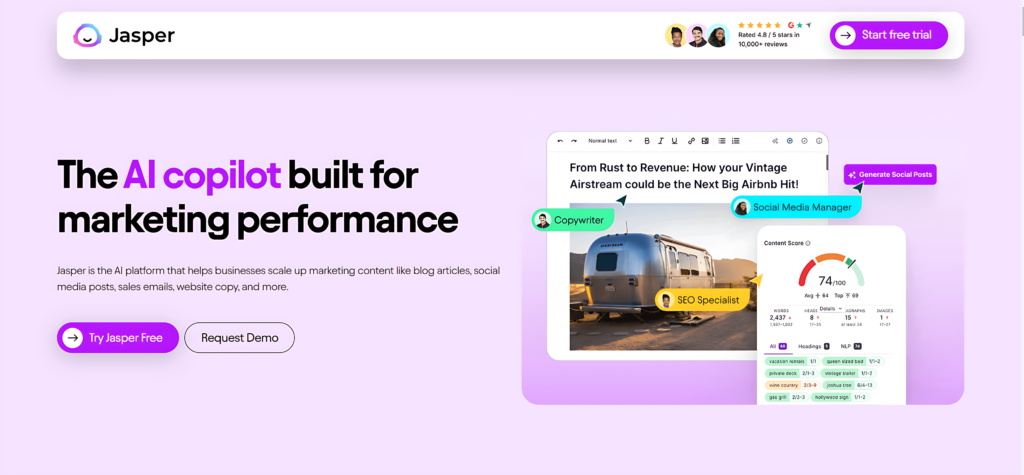The height and width of the screenshot is (475, 1024).
Task: Click the info icon next to Content Score
Action: point(808,243)
